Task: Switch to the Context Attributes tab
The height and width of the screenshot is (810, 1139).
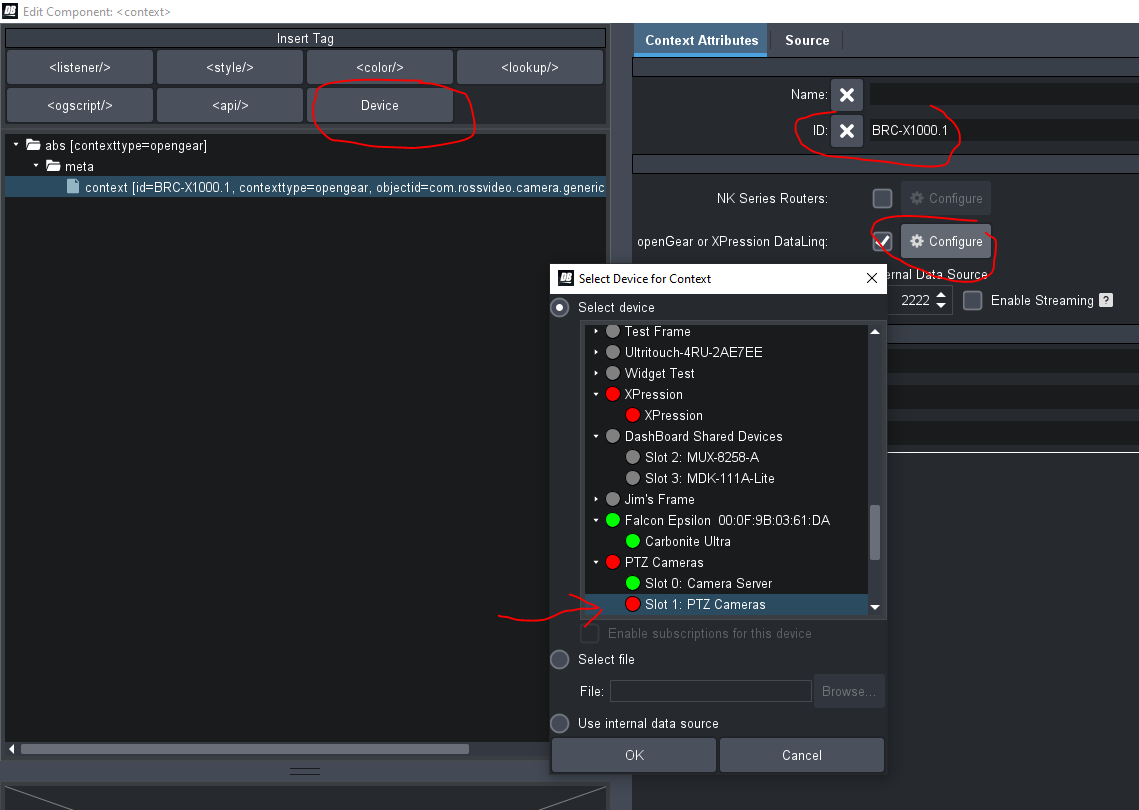Action: (701, 41)
